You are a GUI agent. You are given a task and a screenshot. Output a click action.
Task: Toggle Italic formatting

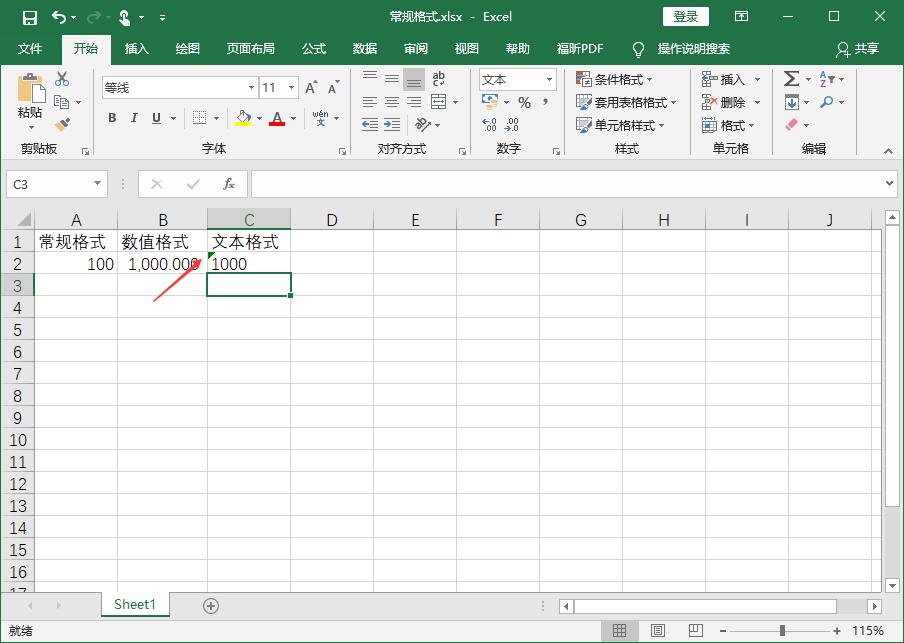tap(135, 118)
